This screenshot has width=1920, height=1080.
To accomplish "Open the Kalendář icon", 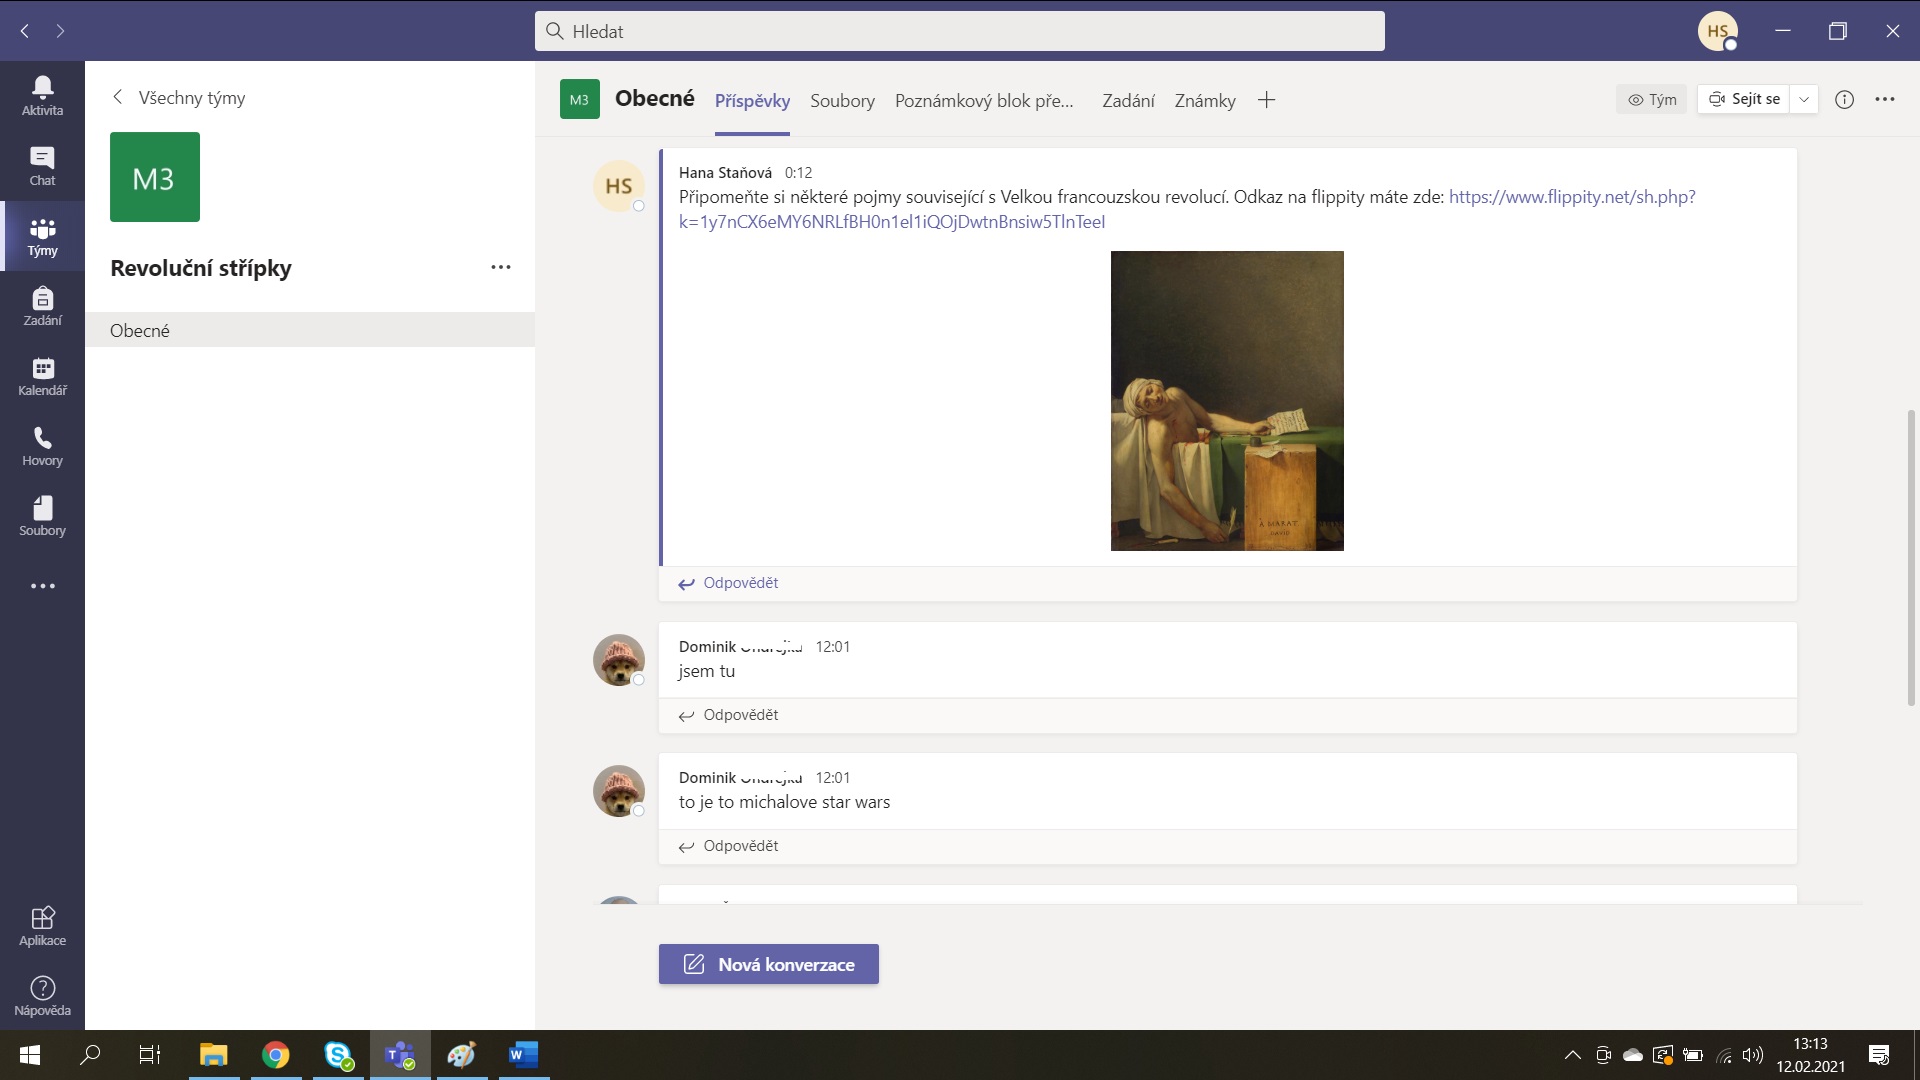I will pyautogui.click(x=42, y=376).
